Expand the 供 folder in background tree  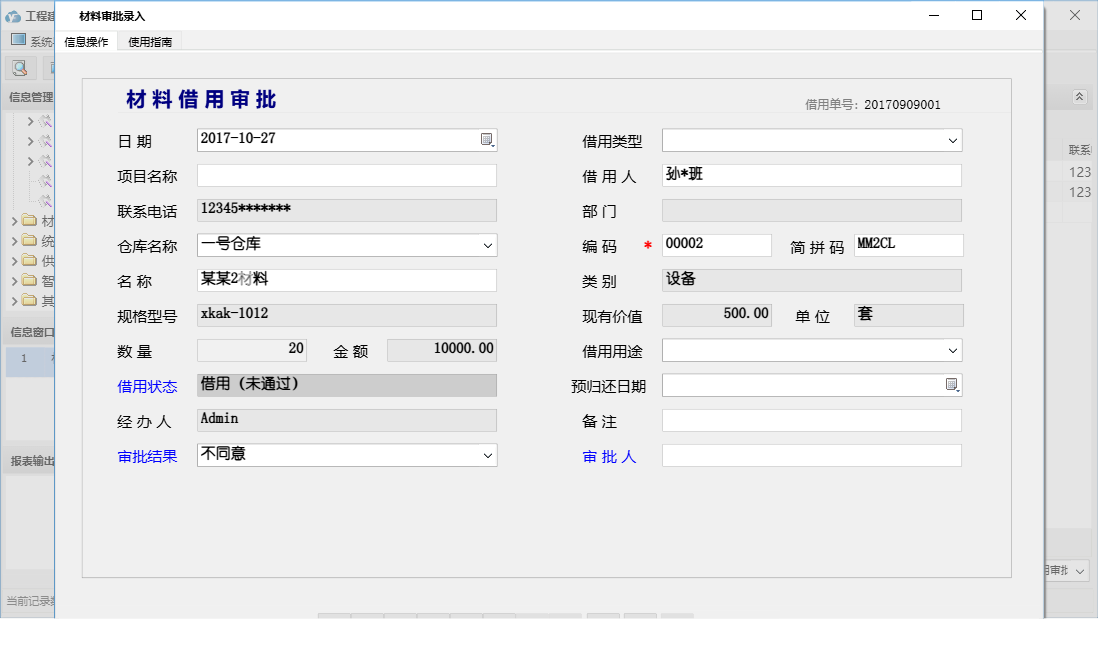click(14, 261)
